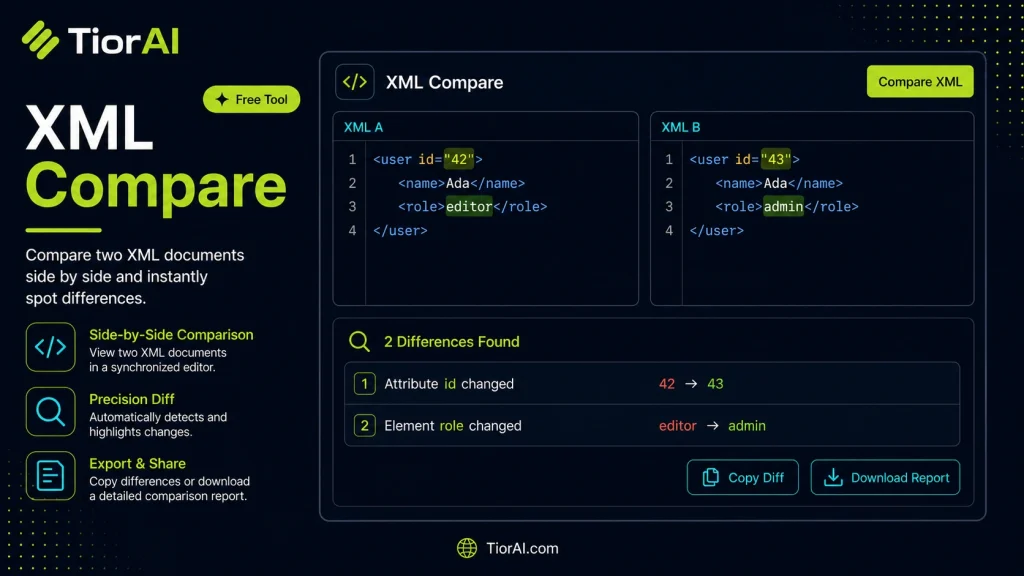Click red value 42 in difference row

coord(667,384)
